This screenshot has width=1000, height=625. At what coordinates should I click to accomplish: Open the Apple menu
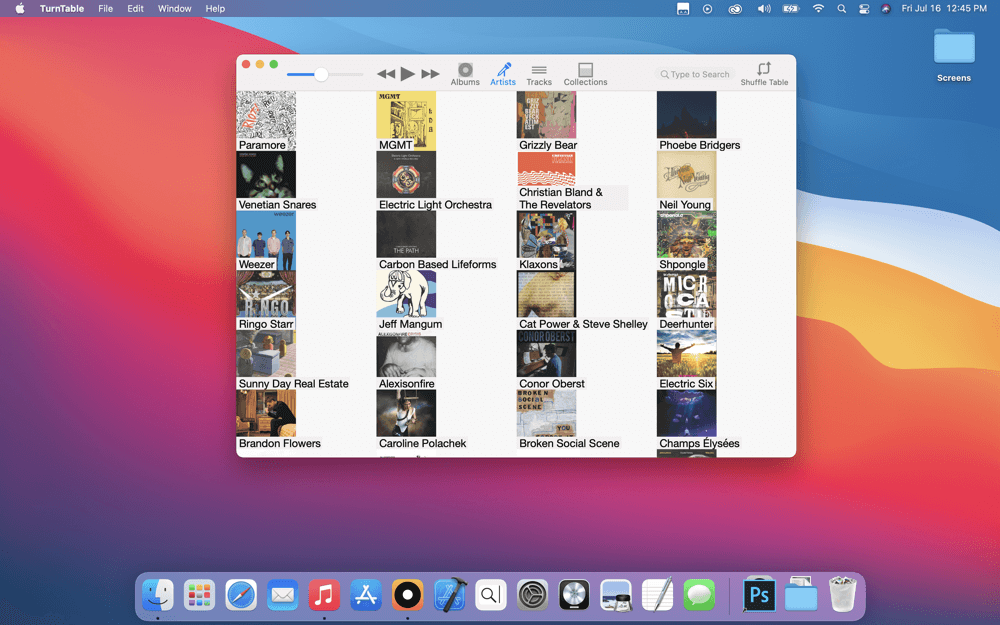(20, 8)
